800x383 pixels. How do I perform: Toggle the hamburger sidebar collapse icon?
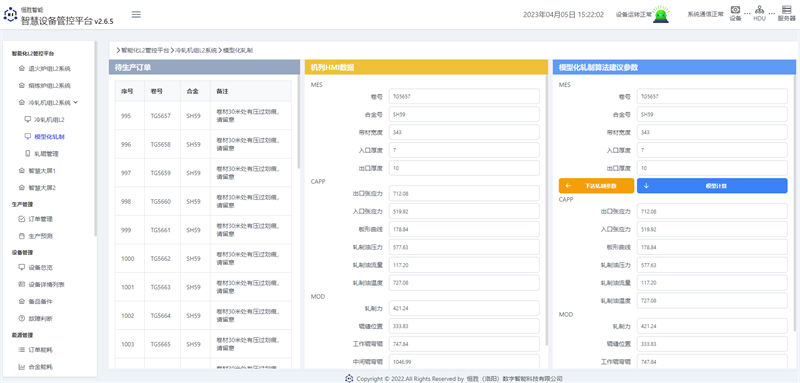[x=136, y=14]
